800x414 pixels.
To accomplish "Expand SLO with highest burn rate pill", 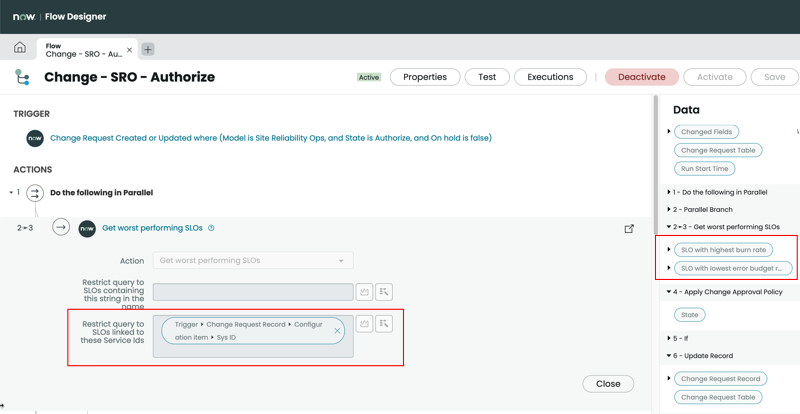I will coord(669,250).
